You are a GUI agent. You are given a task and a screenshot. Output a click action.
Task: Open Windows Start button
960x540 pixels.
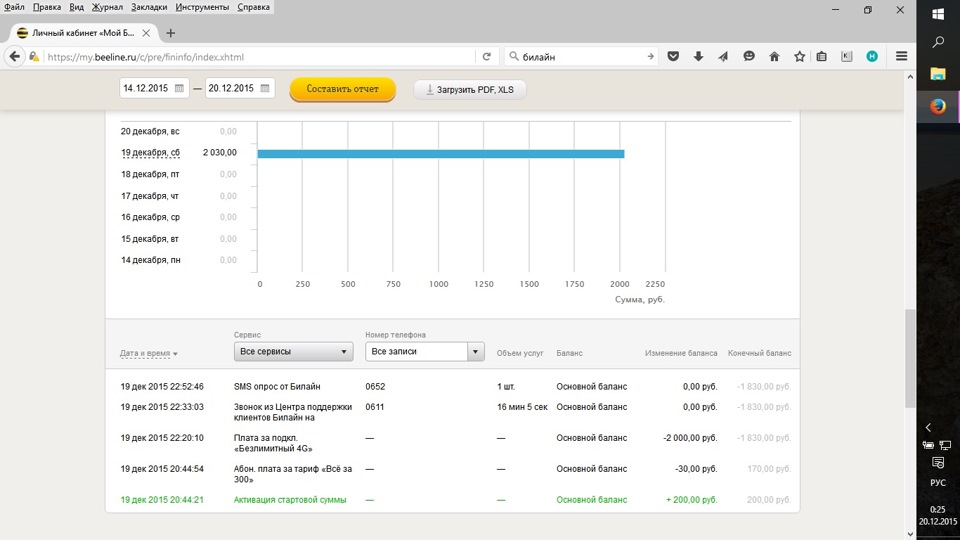pyautogui.click(x=938, y=13)
